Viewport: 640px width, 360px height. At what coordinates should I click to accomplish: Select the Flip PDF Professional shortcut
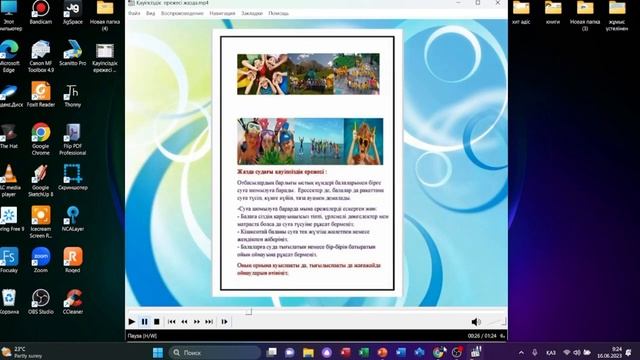point(73,139)
